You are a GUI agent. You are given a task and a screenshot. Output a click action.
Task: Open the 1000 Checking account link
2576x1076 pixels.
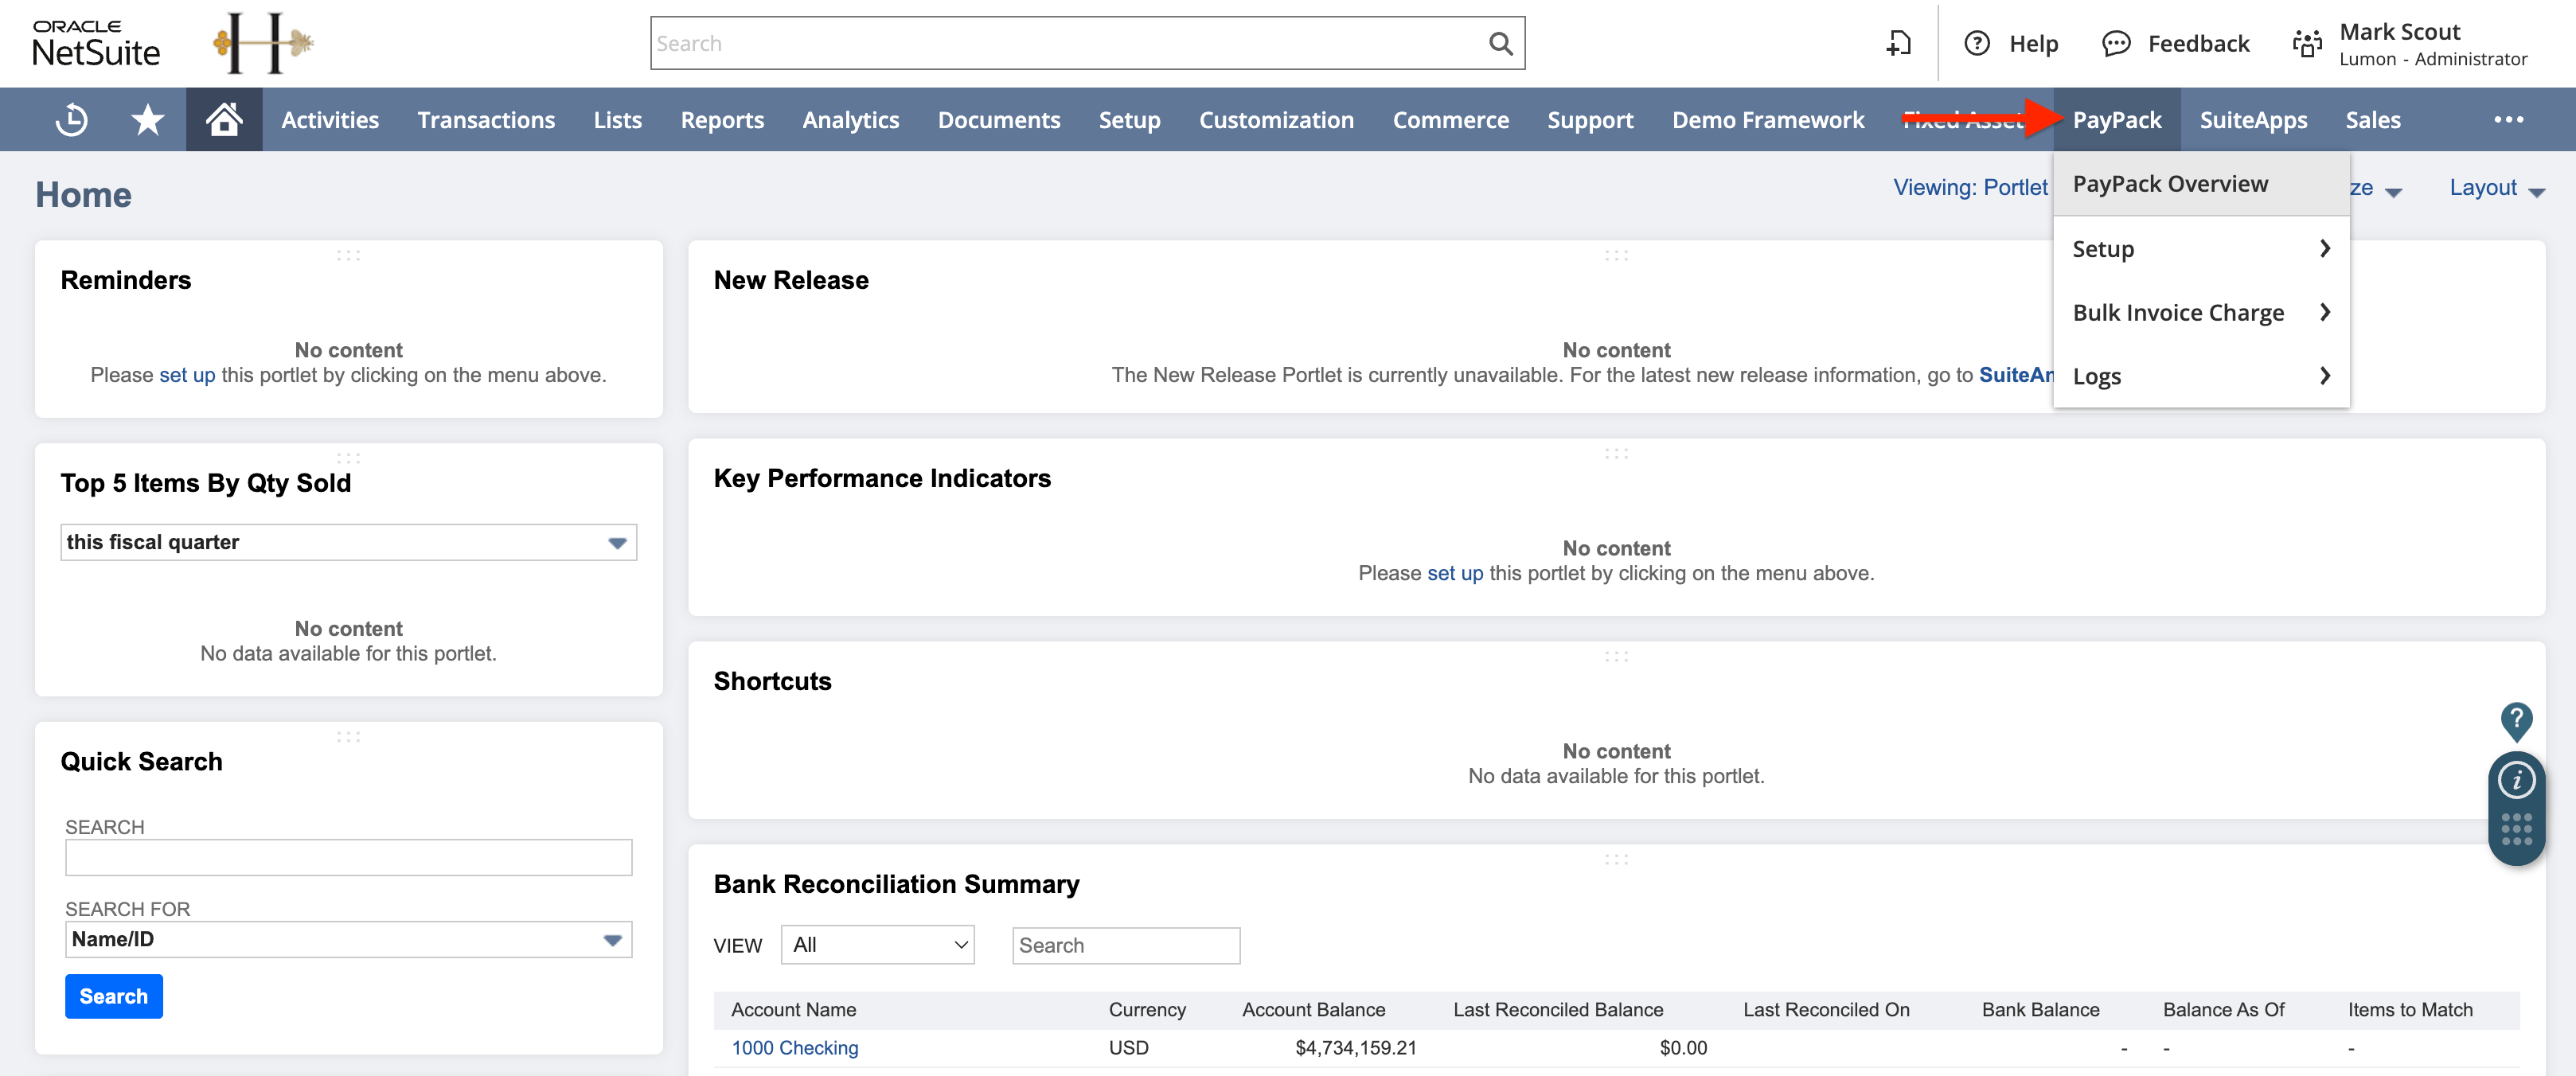click(795, 1047)
